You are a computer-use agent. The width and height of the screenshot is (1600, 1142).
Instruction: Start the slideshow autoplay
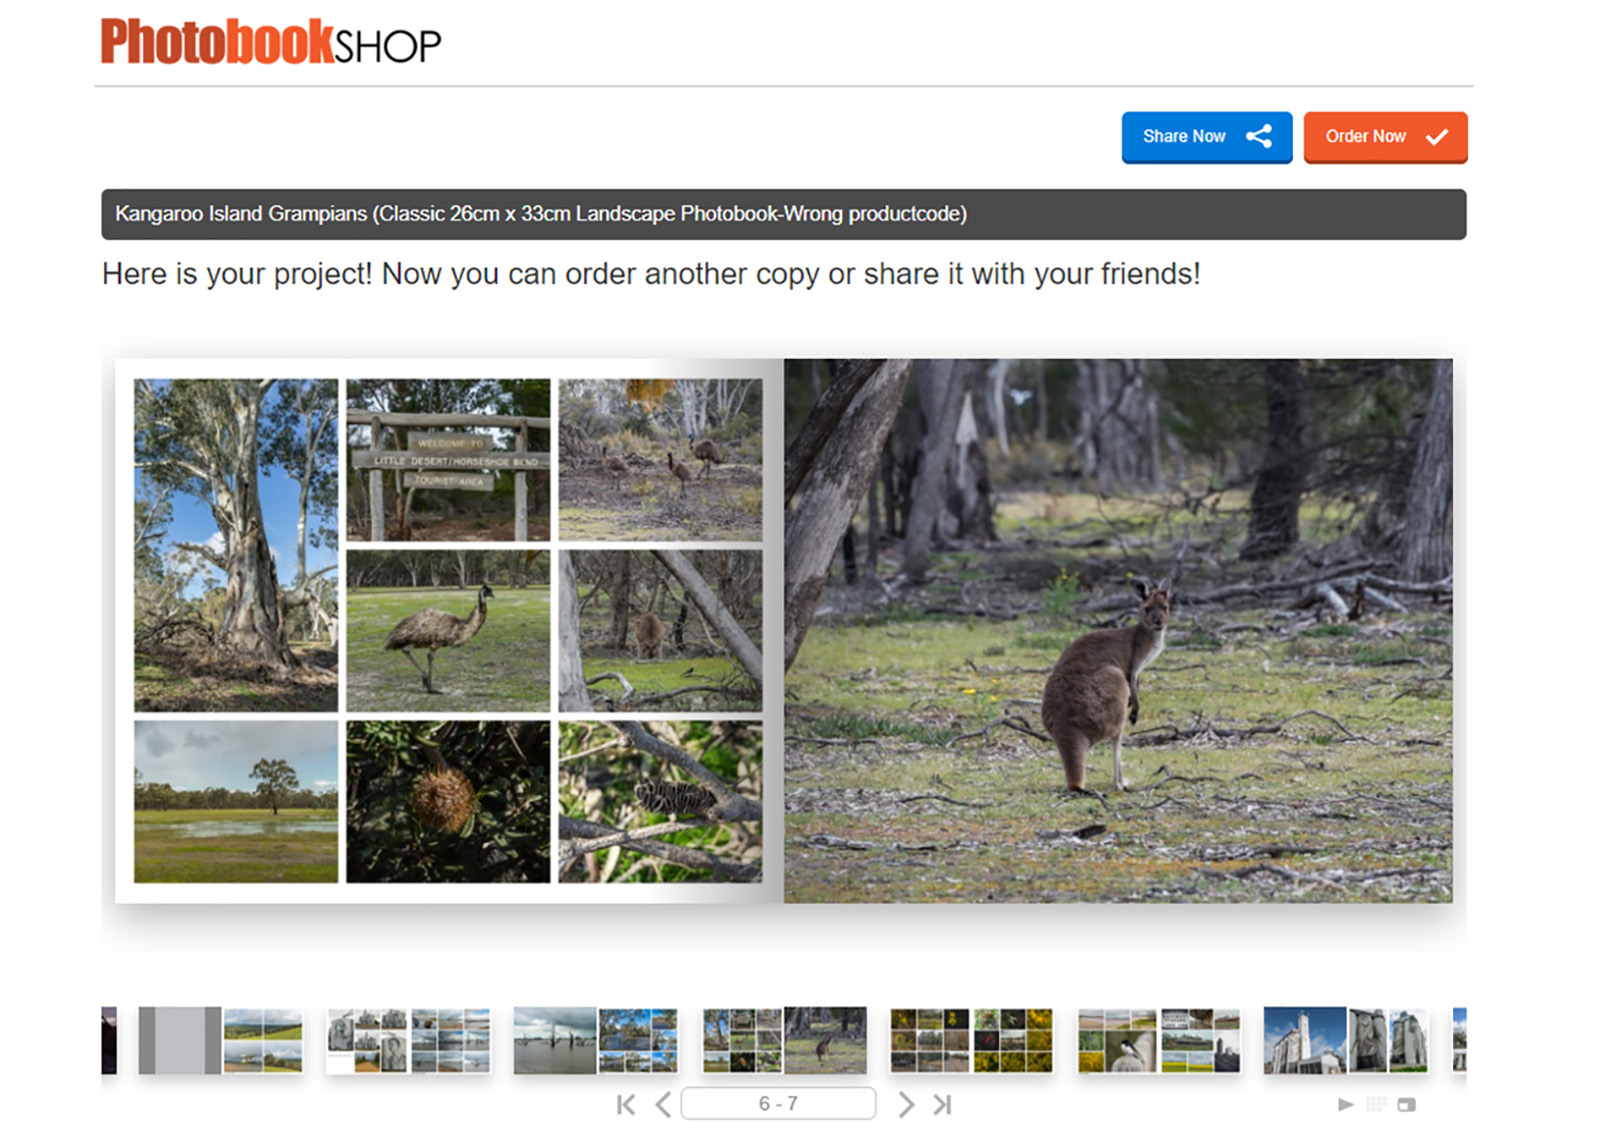click(1345, 1104)
